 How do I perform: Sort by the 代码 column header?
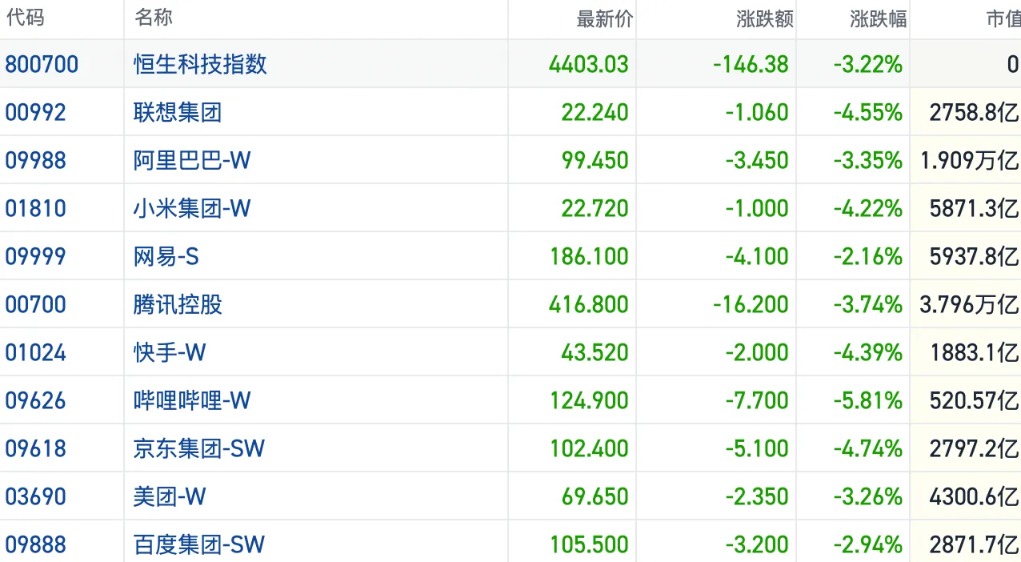(x=25, y=18)
